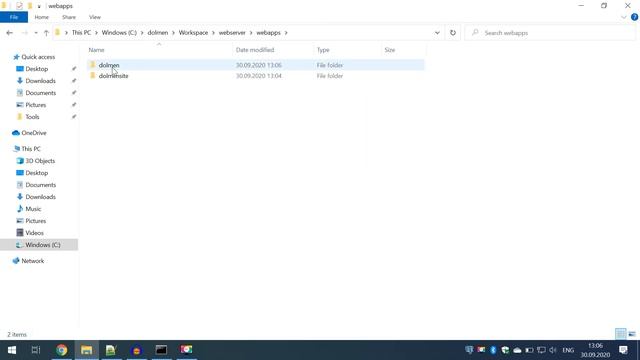This screenshot has height=360, width=640.
Task: Expand the ribbon with the chevron
Action: coord(624,17)
